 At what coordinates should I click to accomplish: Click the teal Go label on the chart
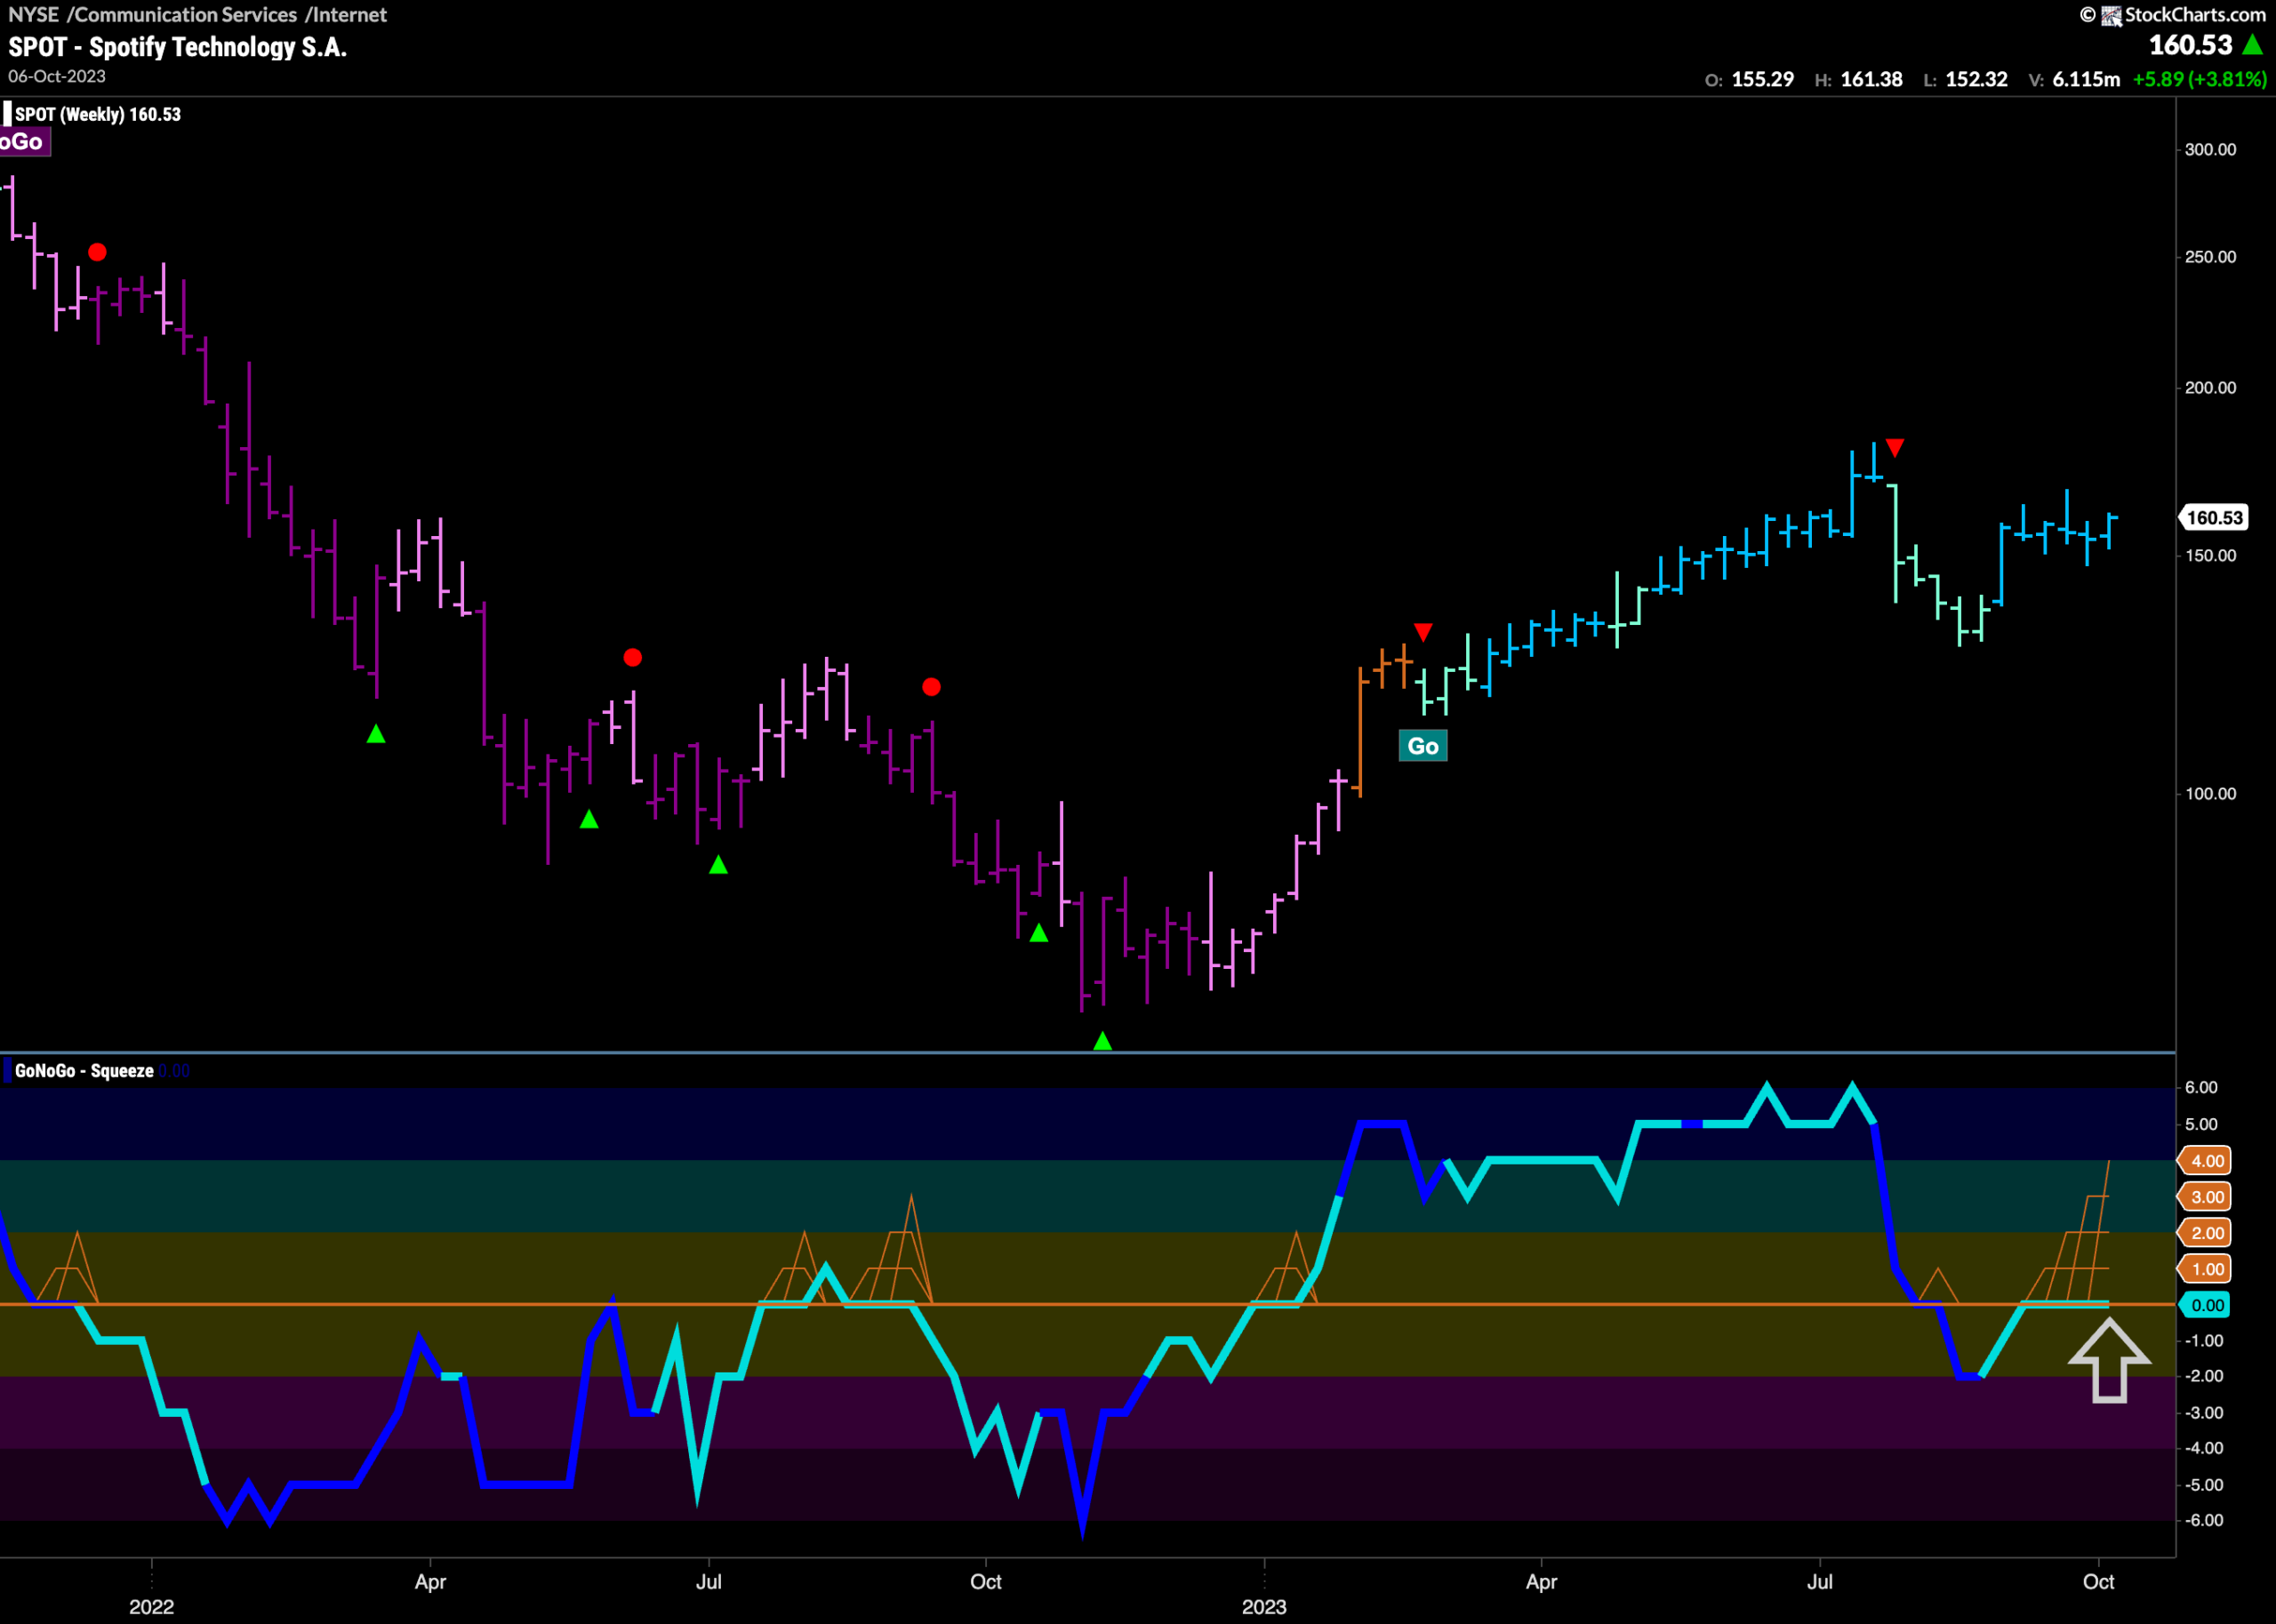[1422, 746]
